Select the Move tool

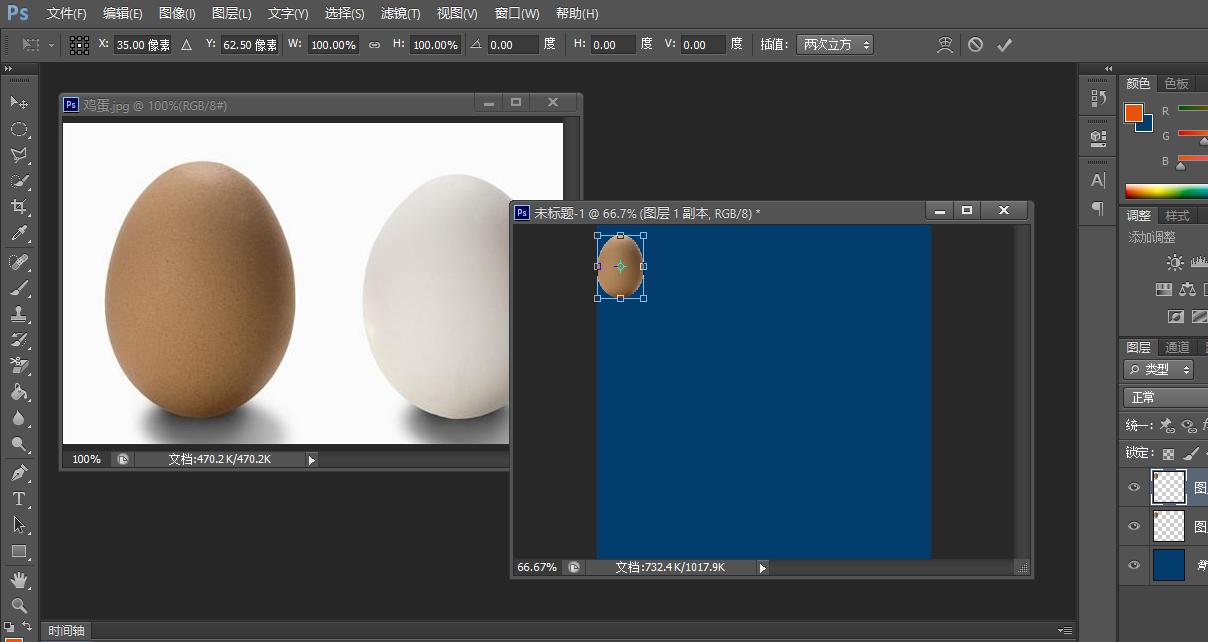[x=19, y=103]
